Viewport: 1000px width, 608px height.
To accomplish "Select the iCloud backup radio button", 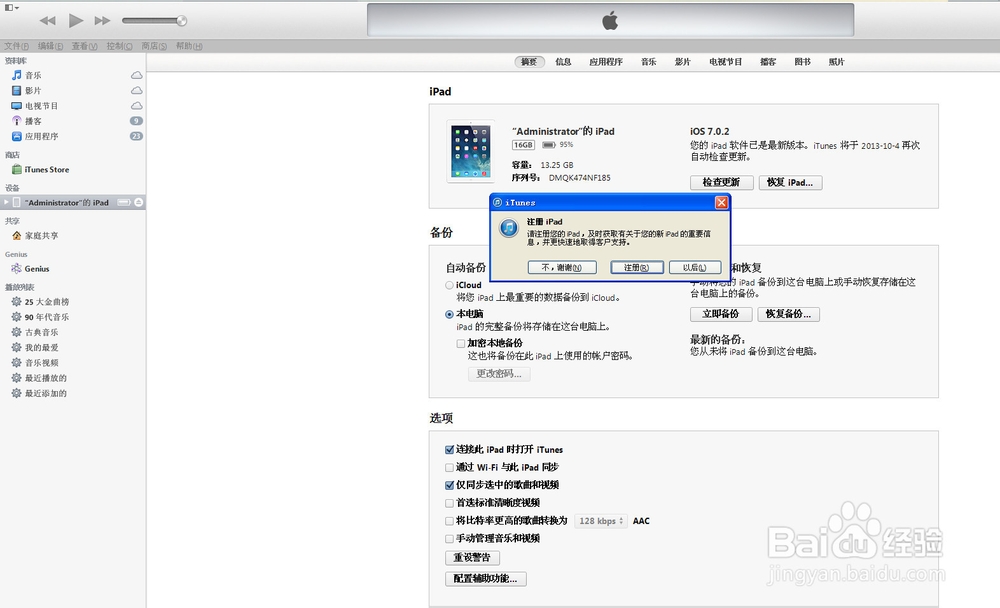I will coord(450,285).
